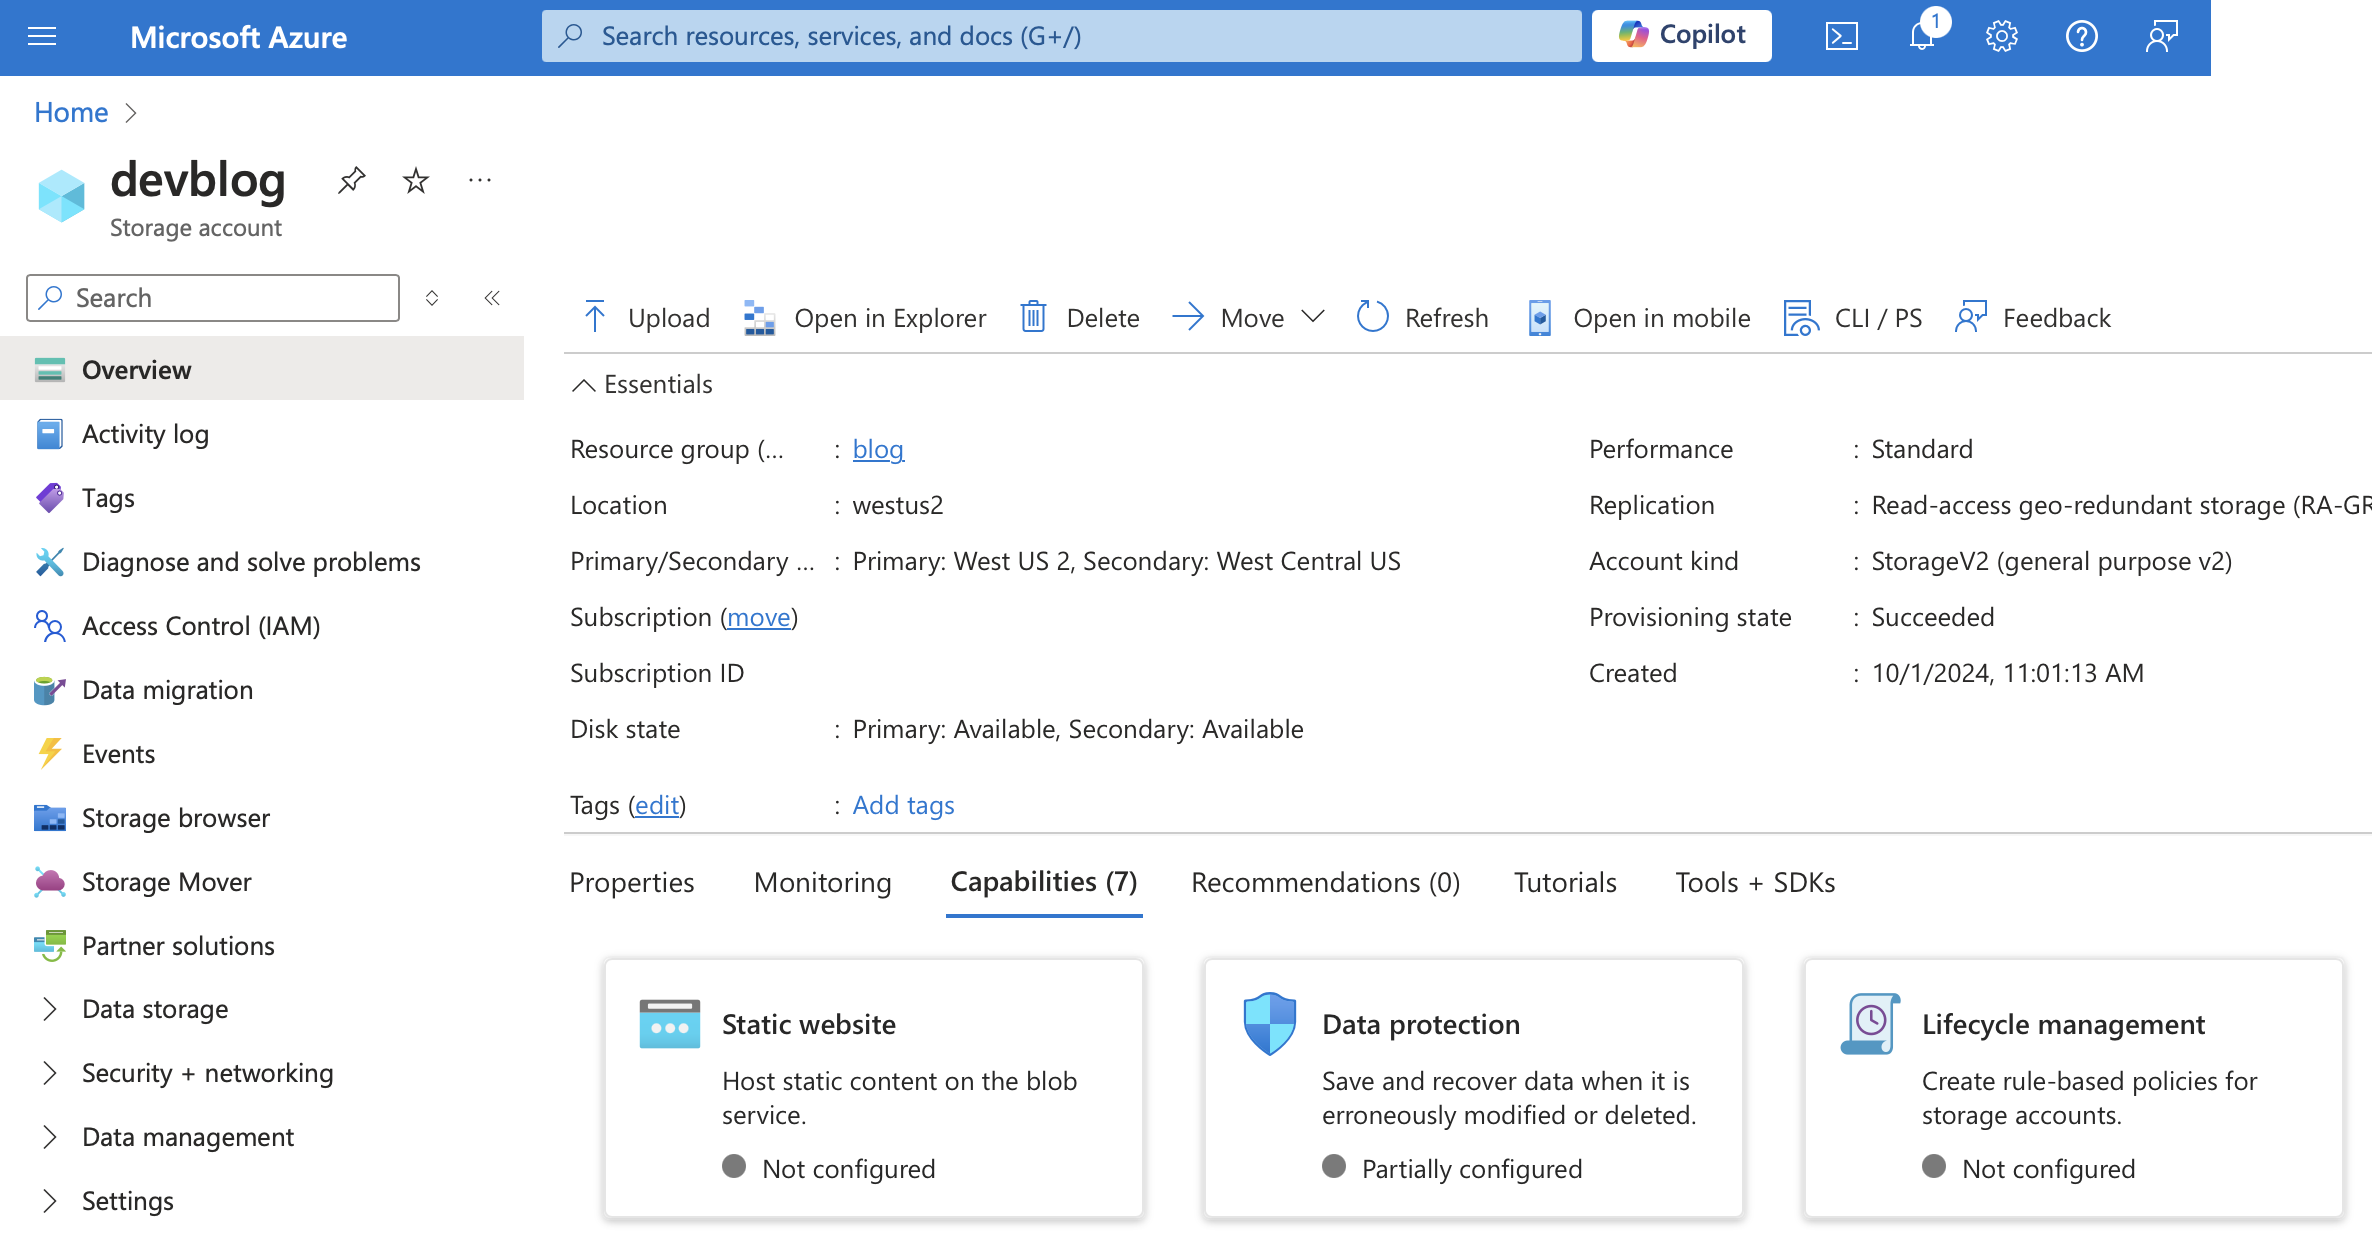Collapse the Essentials section
The image size is (2372, 1242).
583,385
